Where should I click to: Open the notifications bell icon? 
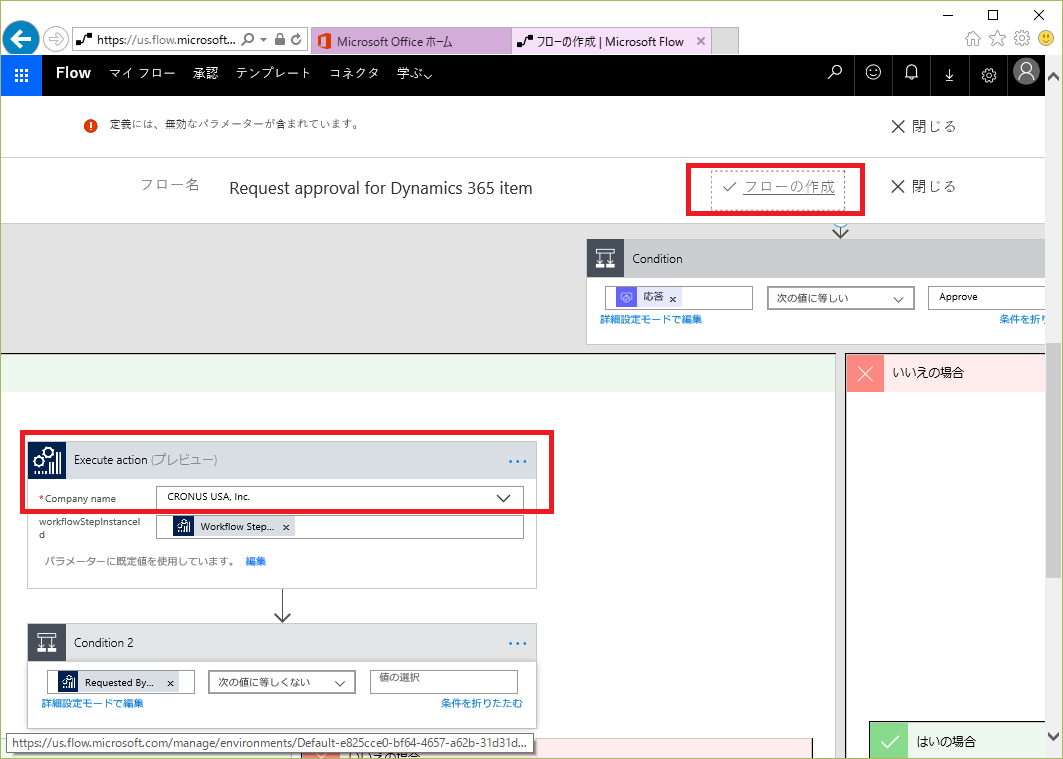point(912,73)
